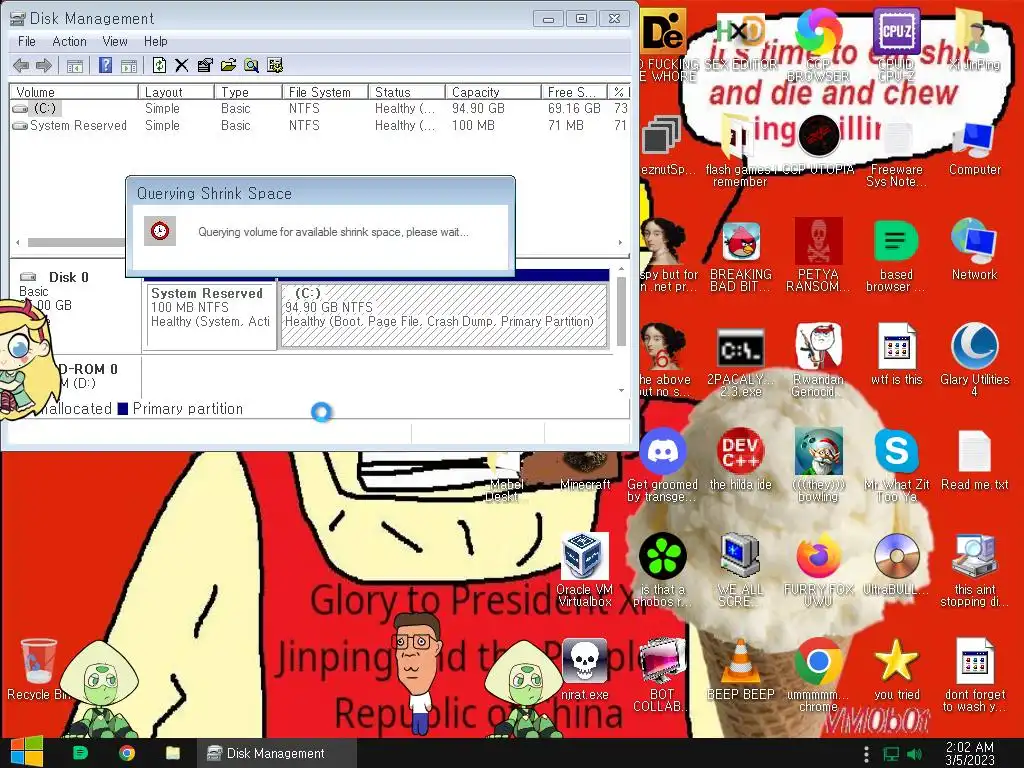Click the taskbar clock showing 2:02 AM
Viewport: 1024px width, 768px height.
click(970, 753)
